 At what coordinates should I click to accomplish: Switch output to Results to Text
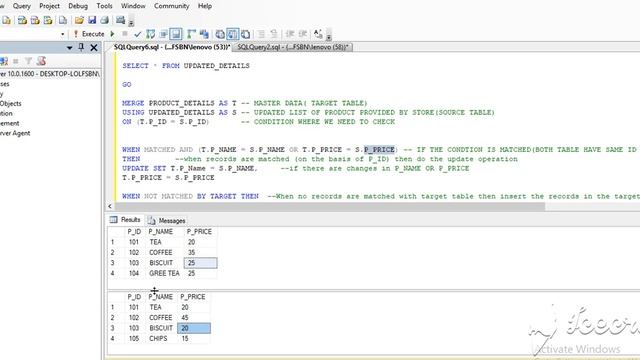tap(220, 34)
